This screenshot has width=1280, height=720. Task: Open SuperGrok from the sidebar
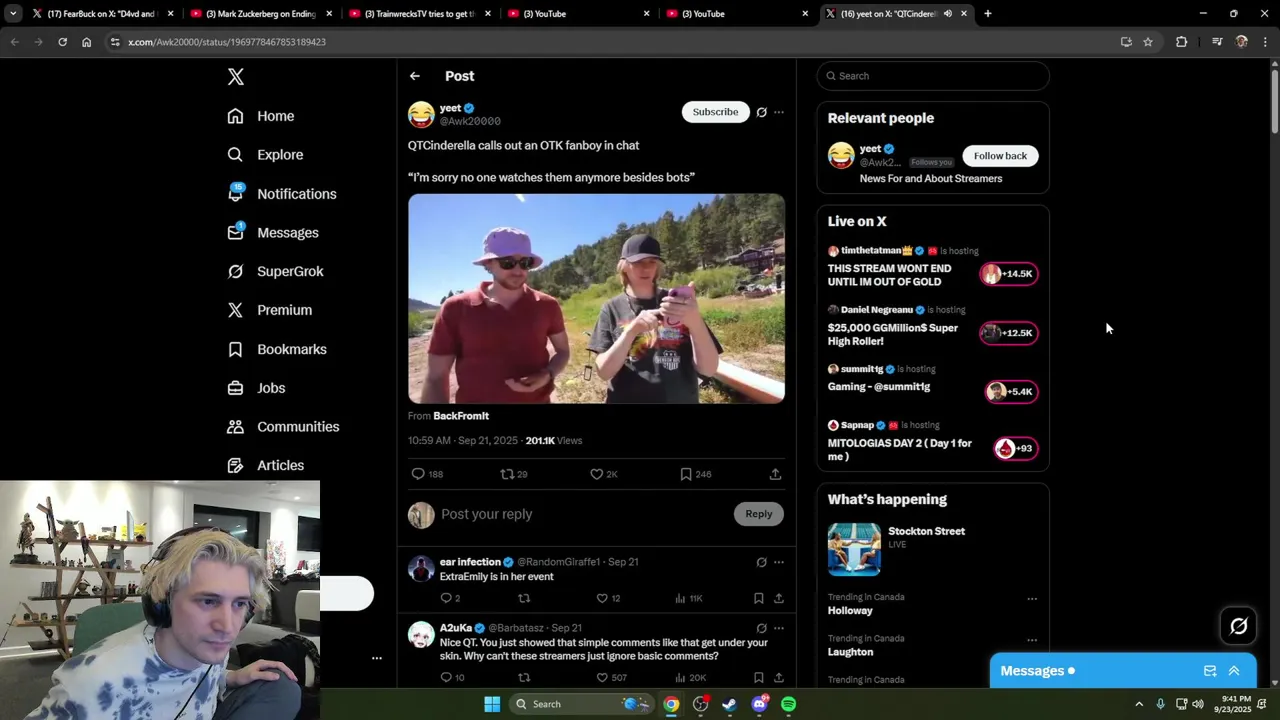point(275,271)
